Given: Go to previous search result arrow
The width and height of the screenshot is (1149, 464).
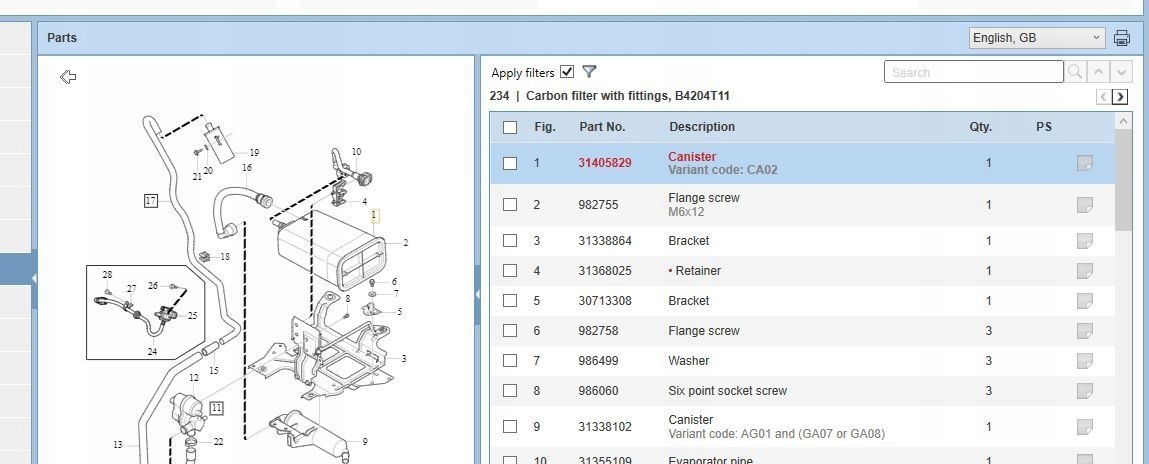Looking at the screenshot, I should (1098, 72).
